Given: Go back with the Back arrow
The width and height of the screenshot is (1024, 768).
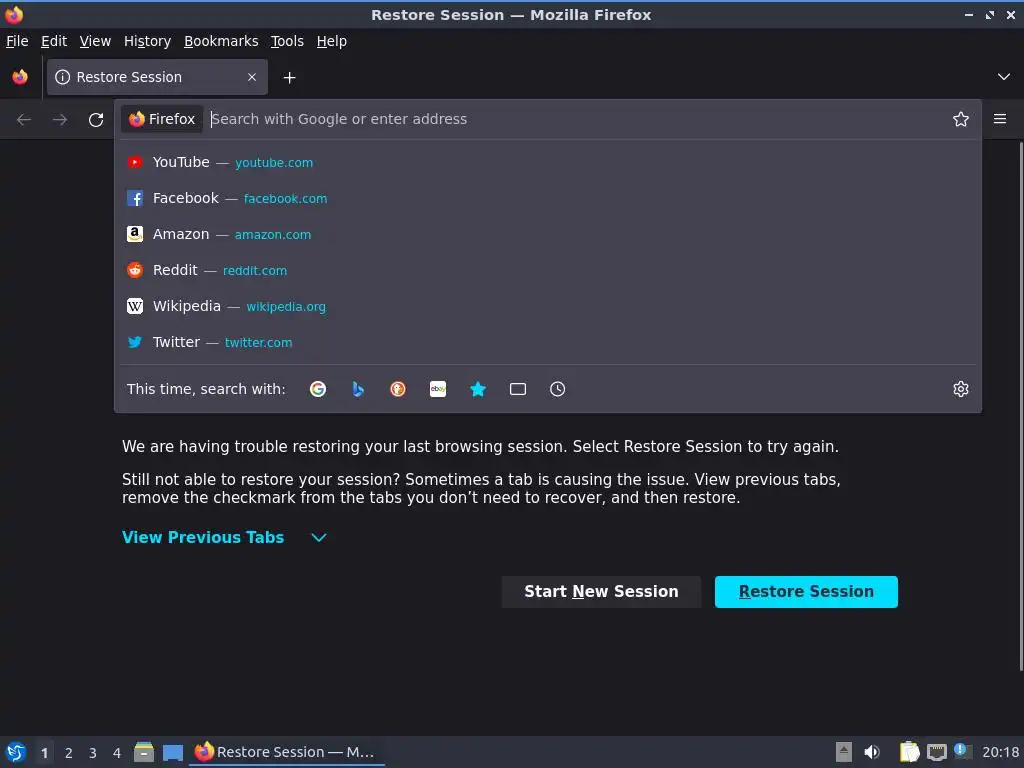Looking at the screenshot, I should [x=24, y=120].
